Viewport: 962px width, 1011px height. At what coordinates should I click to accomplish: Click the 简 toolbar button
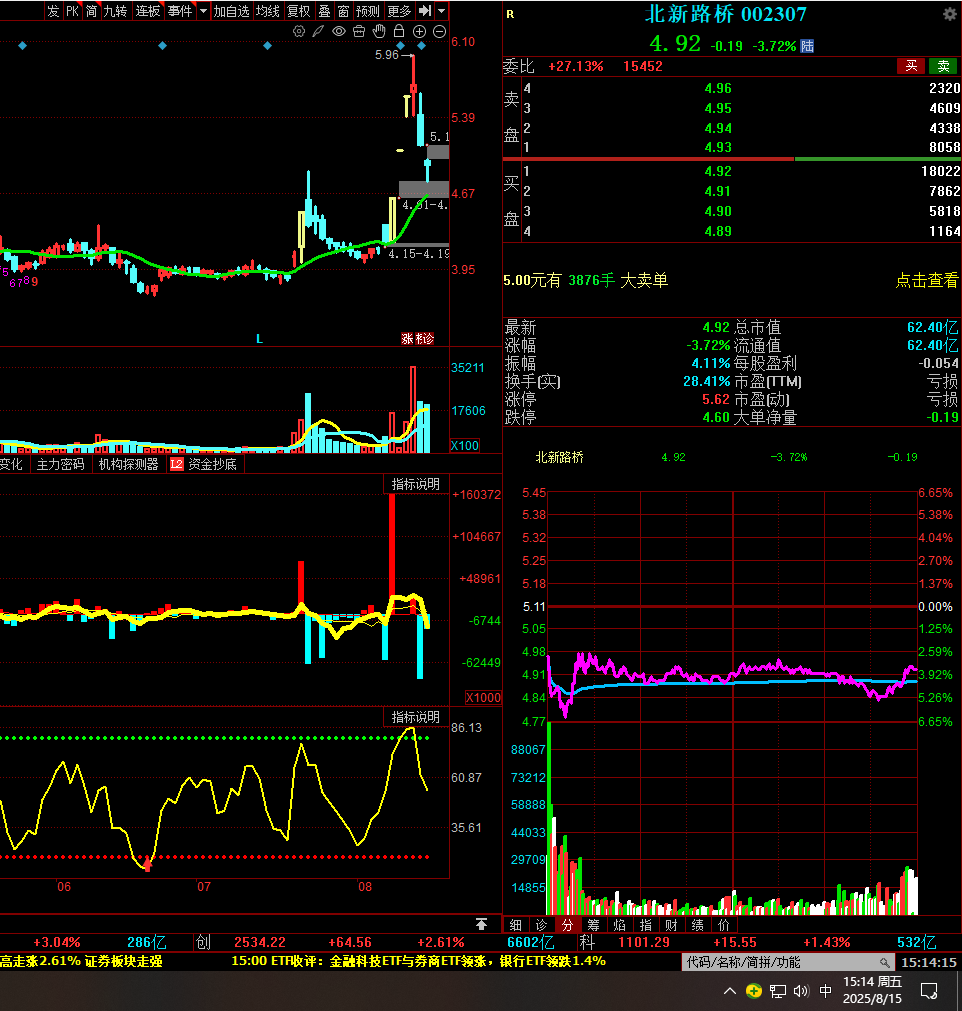(x=91, y=11)
